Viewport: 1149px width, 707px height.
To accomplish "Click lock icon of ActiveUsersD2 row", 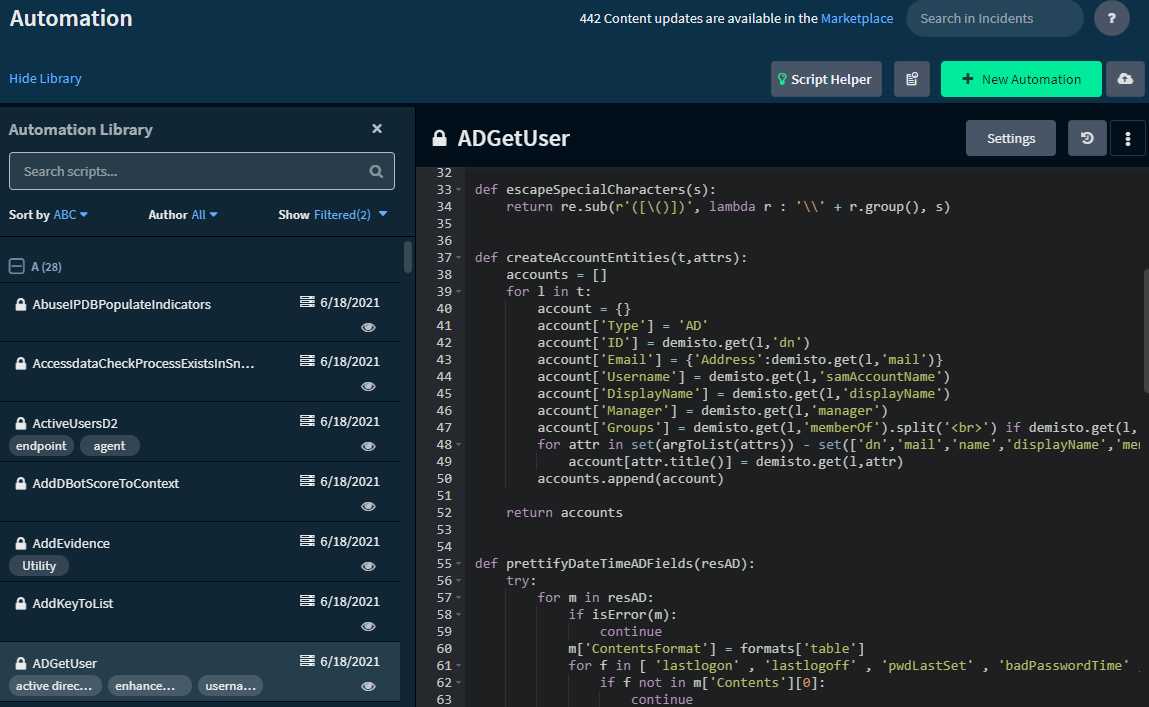I will (21, 423).
